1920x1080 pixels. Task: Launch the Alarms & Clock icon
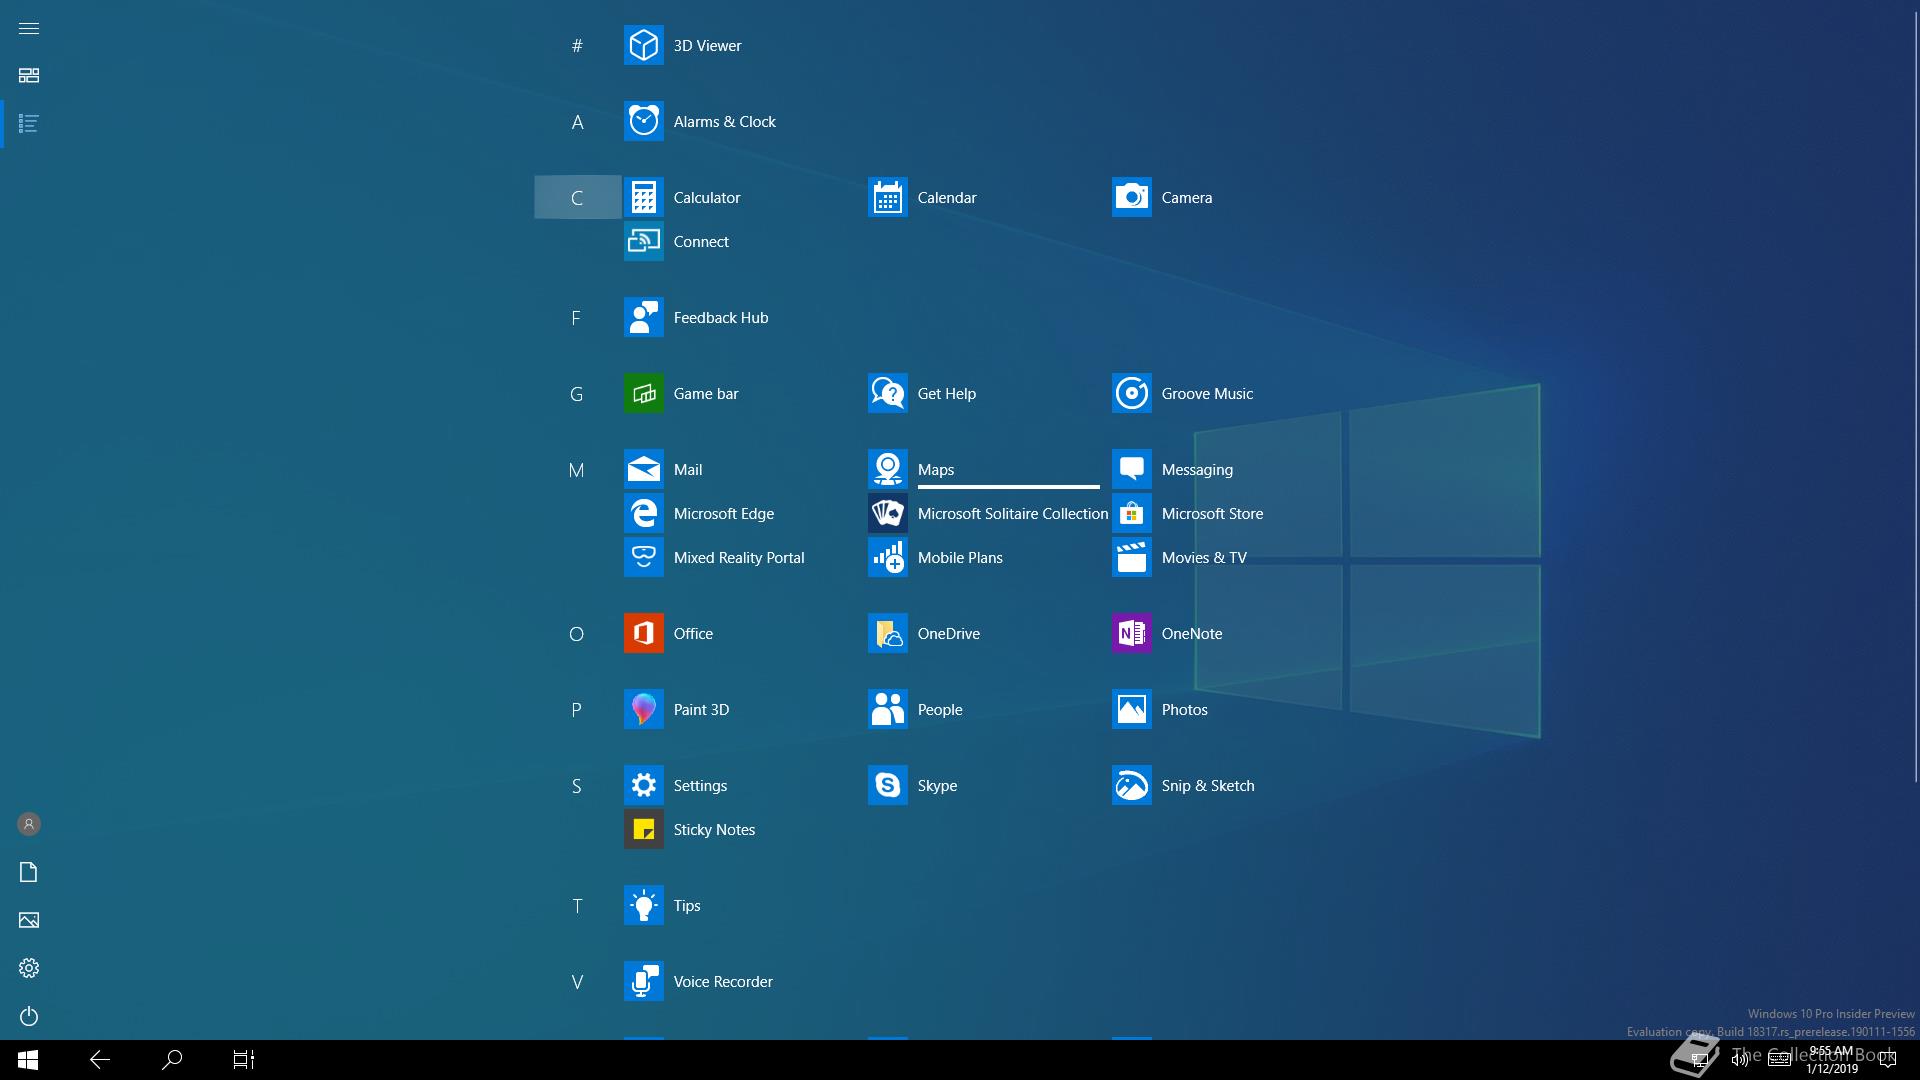pyautogui.click(x=643, y=121)
